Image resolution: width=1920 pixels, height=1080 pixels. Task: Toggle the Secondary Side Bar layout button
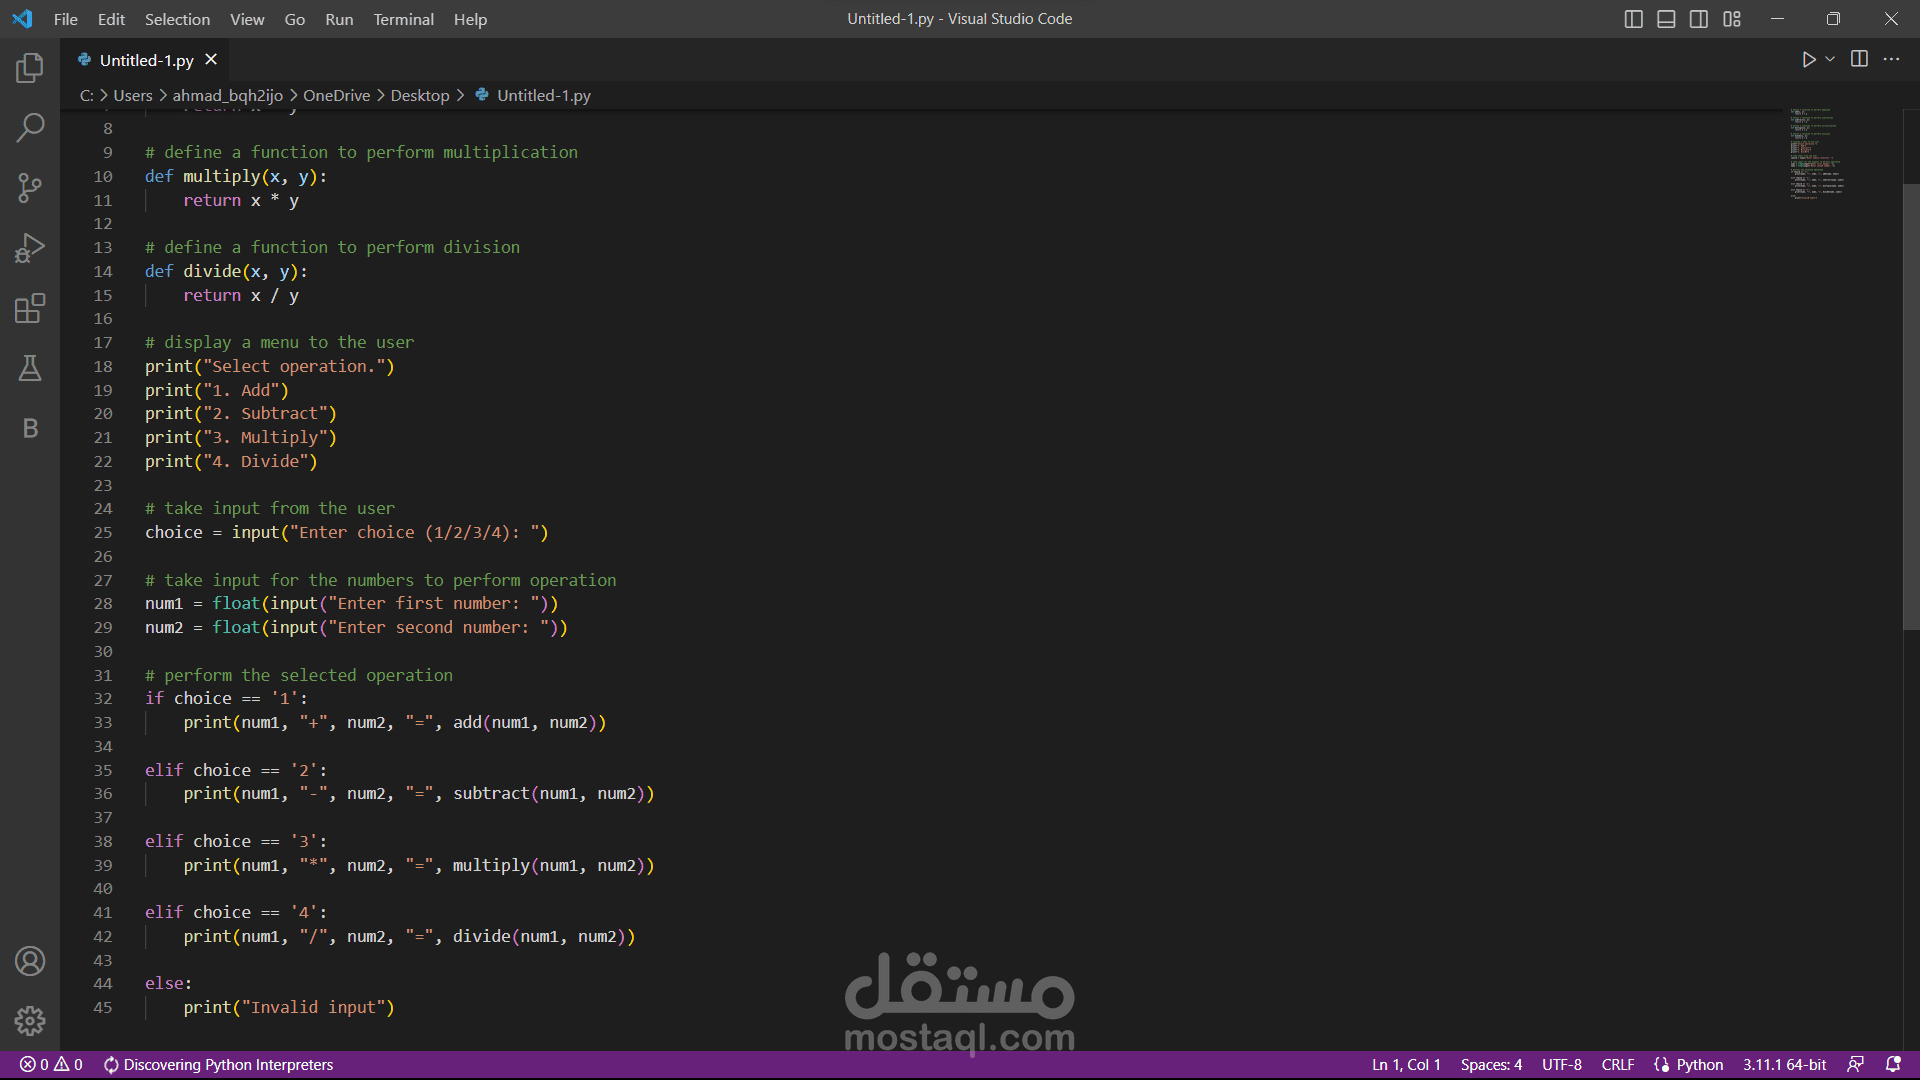coord(1699,19)
